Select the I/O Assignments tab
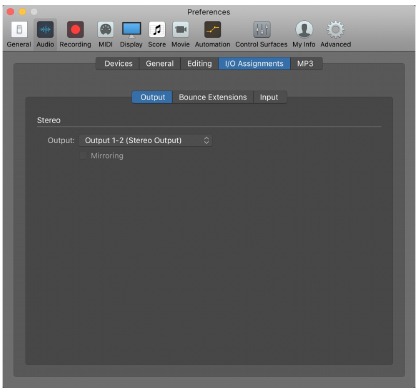This screenshot has height=392, width=419. point(254,64)
